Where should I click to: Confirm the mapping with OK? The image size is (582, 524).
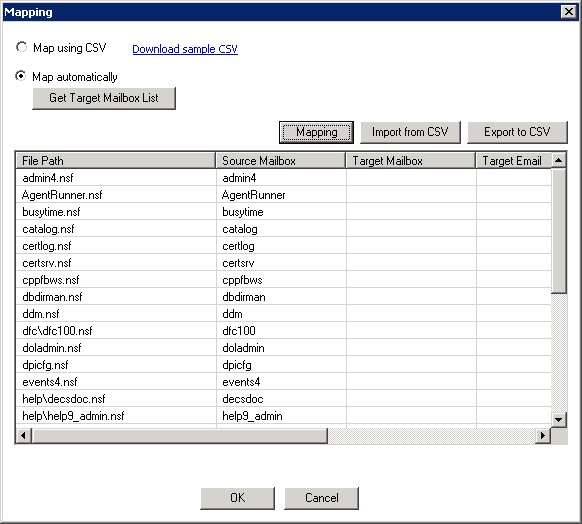(x=238, y=498)
